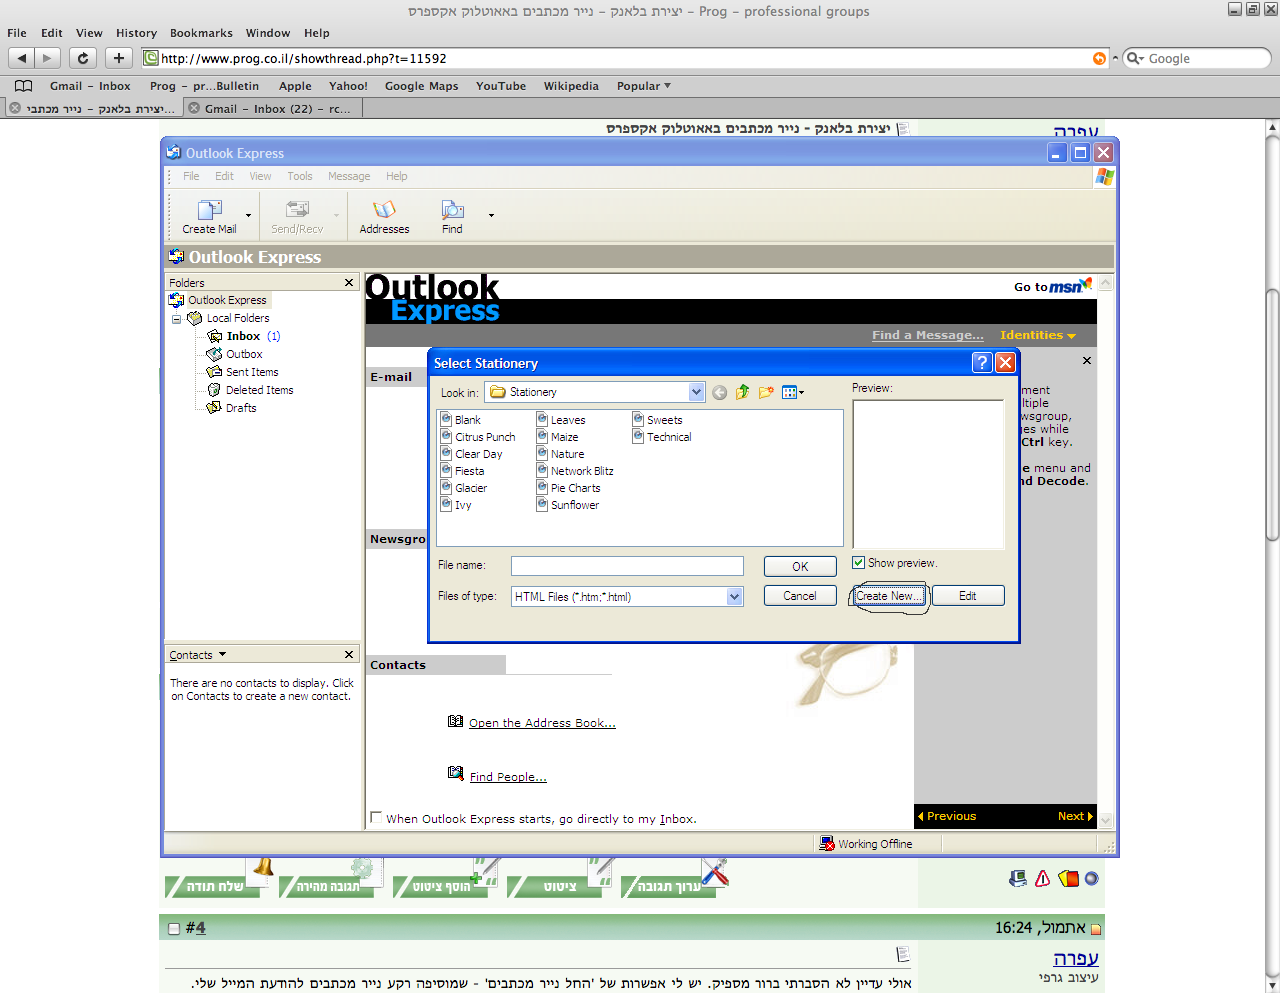
Task: Select the Network Blitz stationery file
Action: click(x=575, y=471)
